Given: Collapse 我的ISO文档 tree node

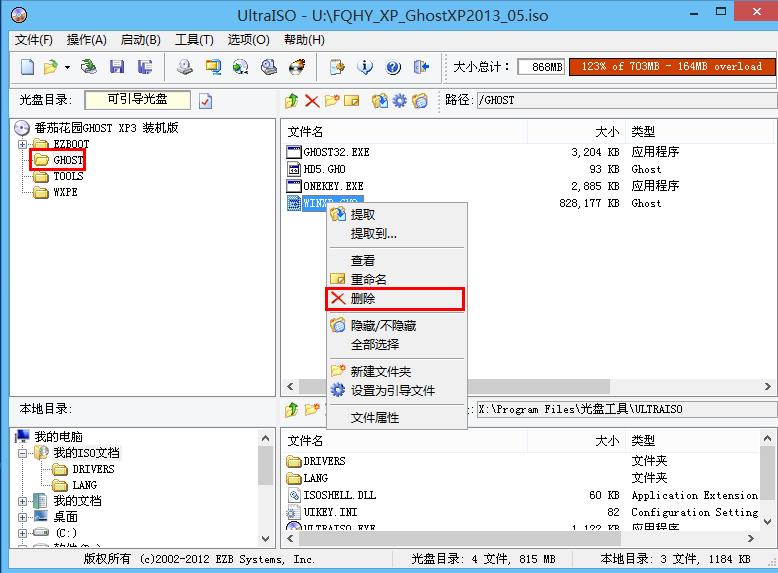Looking at the screenshot, I should point(23,453).
